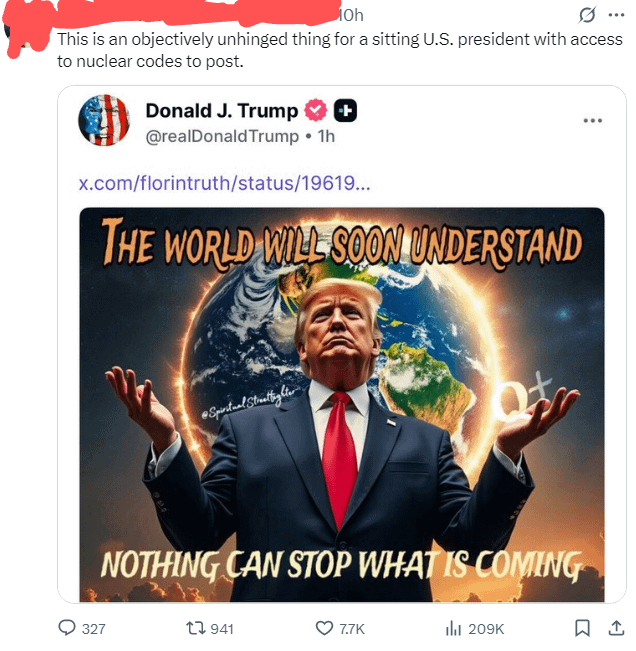Screen dimensions: 636x651
Task: Click the black plus affiliate badge
Action: pyautogui.click(x=345, y=111)
